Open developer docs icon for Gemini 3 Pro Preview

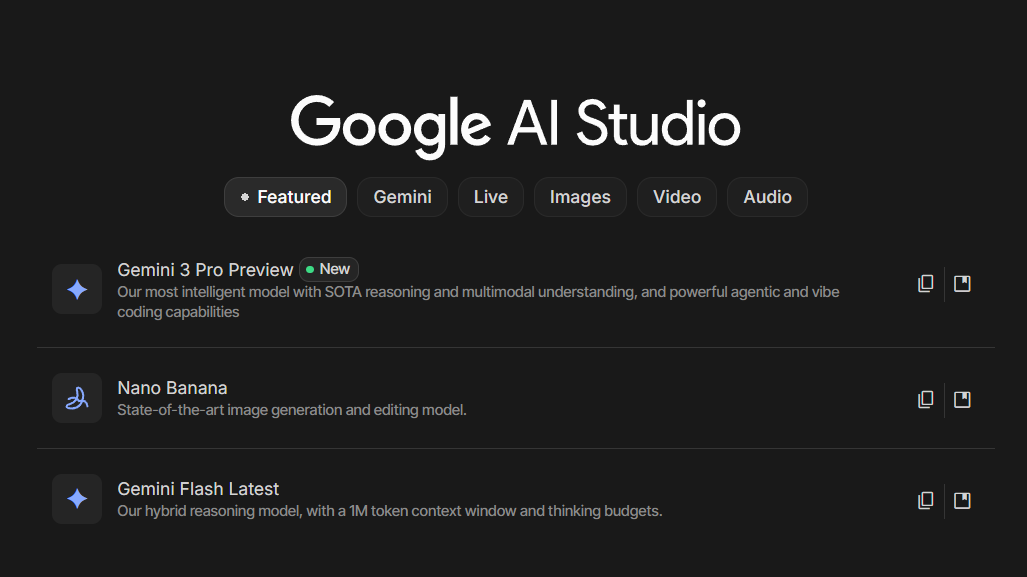click(x=962, y=284)
